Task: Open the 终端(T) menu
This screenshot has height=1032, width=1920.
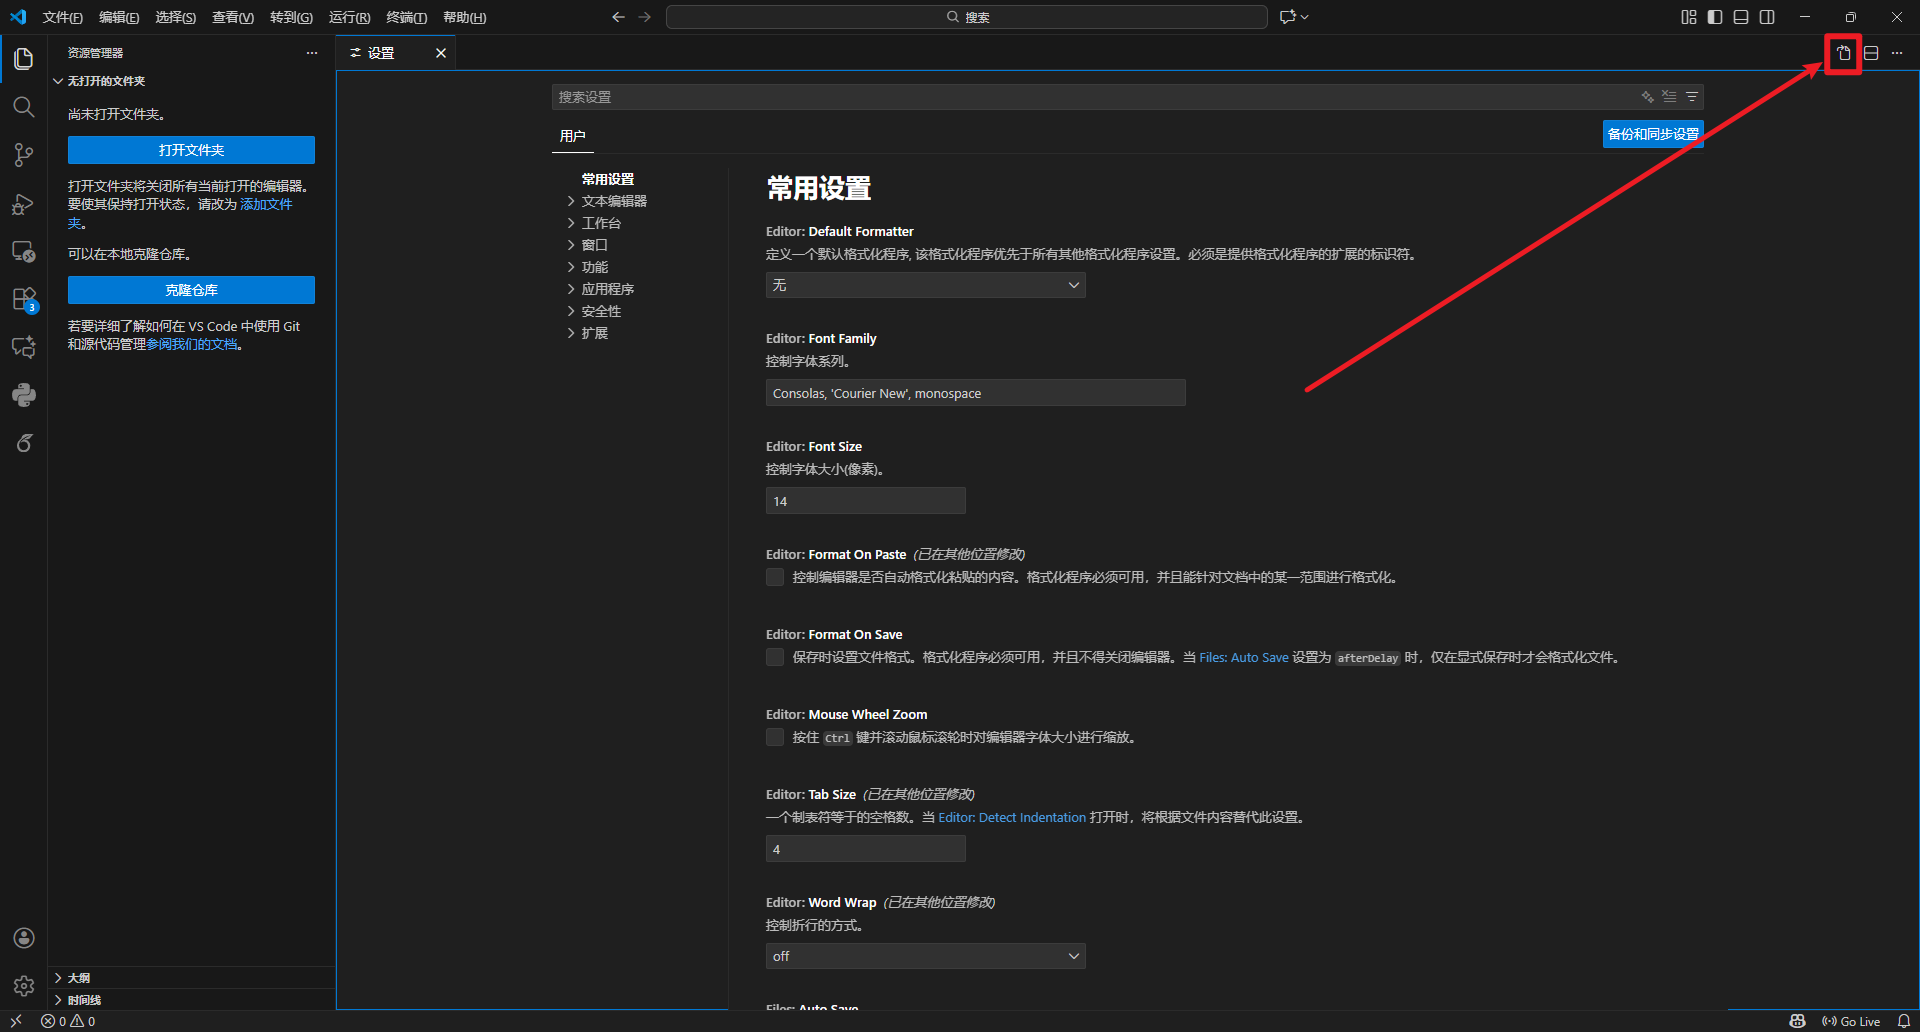Action: pyautogui.click(x=406, y=17)
